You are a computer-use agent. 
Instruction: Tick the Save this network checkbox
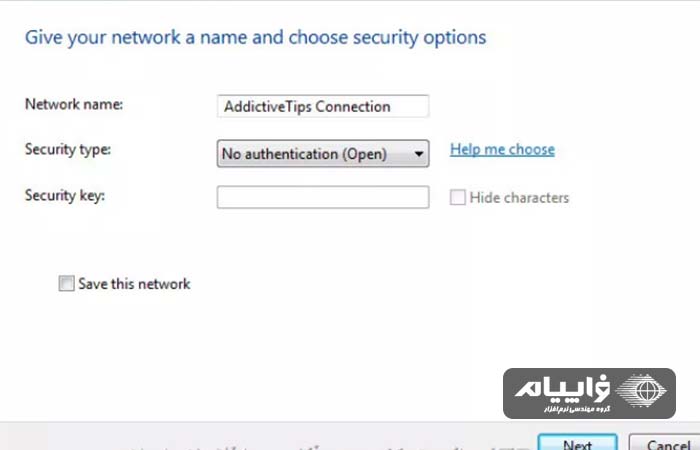click(67, 283)
